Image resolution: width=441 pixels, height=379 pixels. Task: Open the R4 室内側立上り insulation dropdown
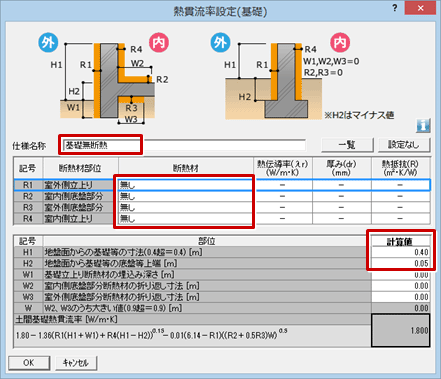point(185,219)
